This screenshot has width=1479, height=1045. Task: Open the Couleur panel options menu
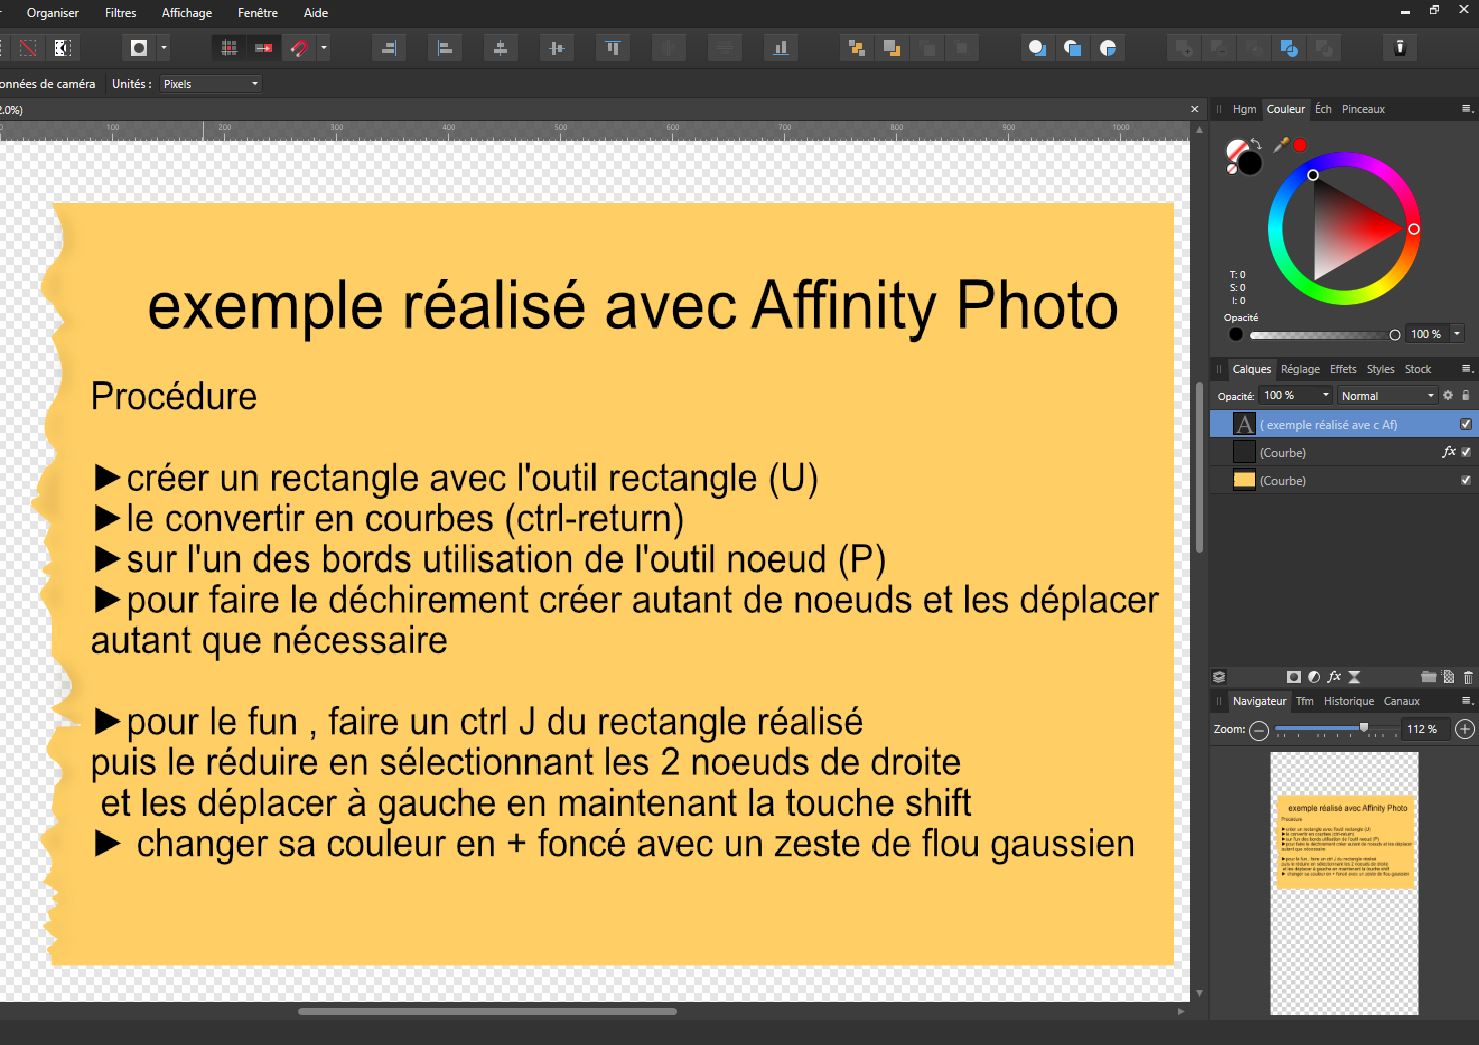coord(1467,109)
